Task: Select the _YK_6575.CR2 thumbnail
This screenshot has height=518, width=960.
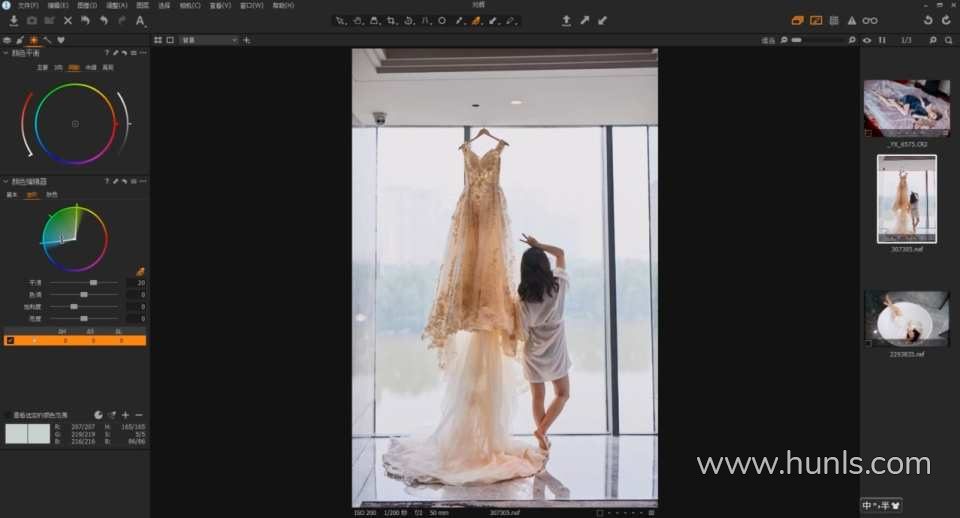Action: pos(907,108)
